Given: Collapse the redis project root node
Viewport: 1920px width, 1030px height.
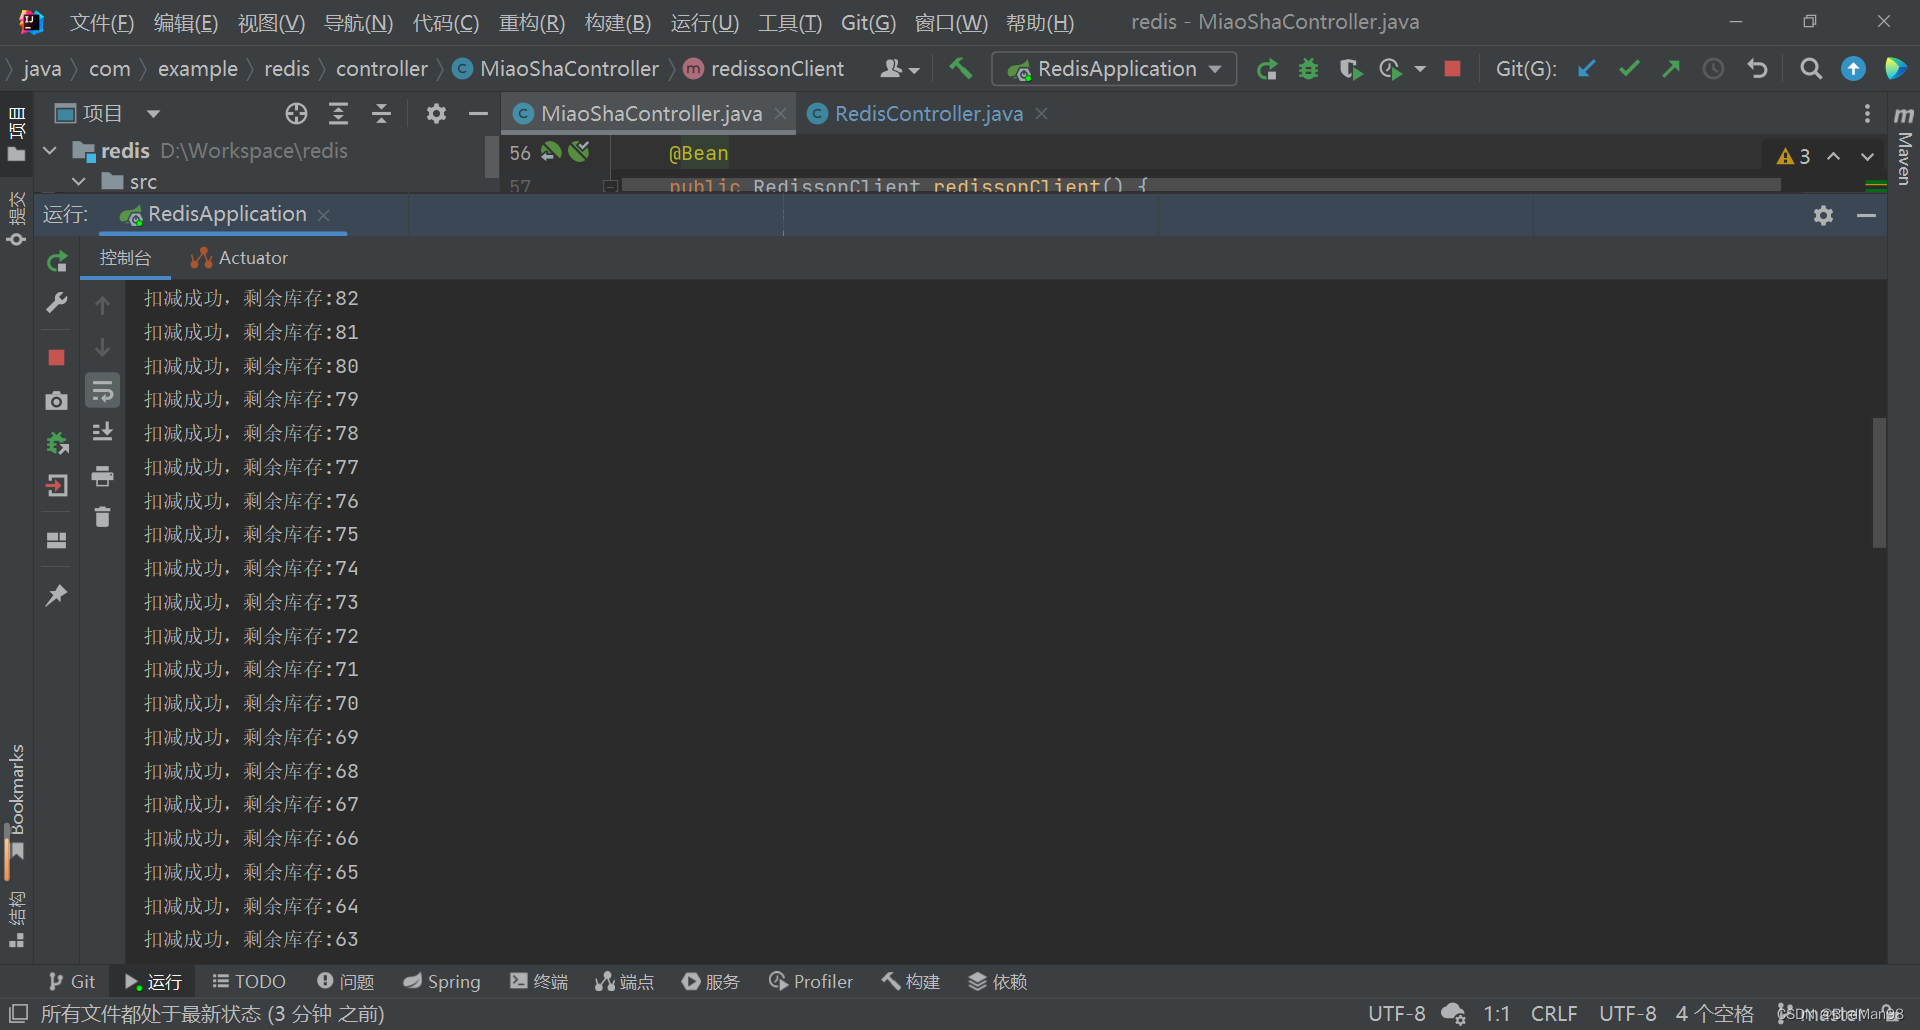Looking at the screenshot, I should click(50, 151).
